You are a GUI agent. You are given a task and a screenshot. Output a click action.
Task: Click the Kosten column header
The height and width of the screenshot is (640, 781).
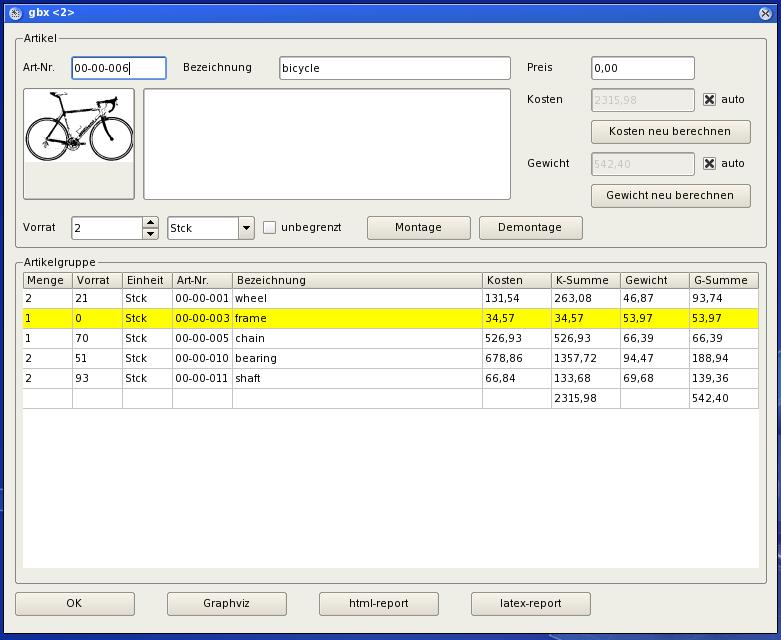(x=517, y=280)
